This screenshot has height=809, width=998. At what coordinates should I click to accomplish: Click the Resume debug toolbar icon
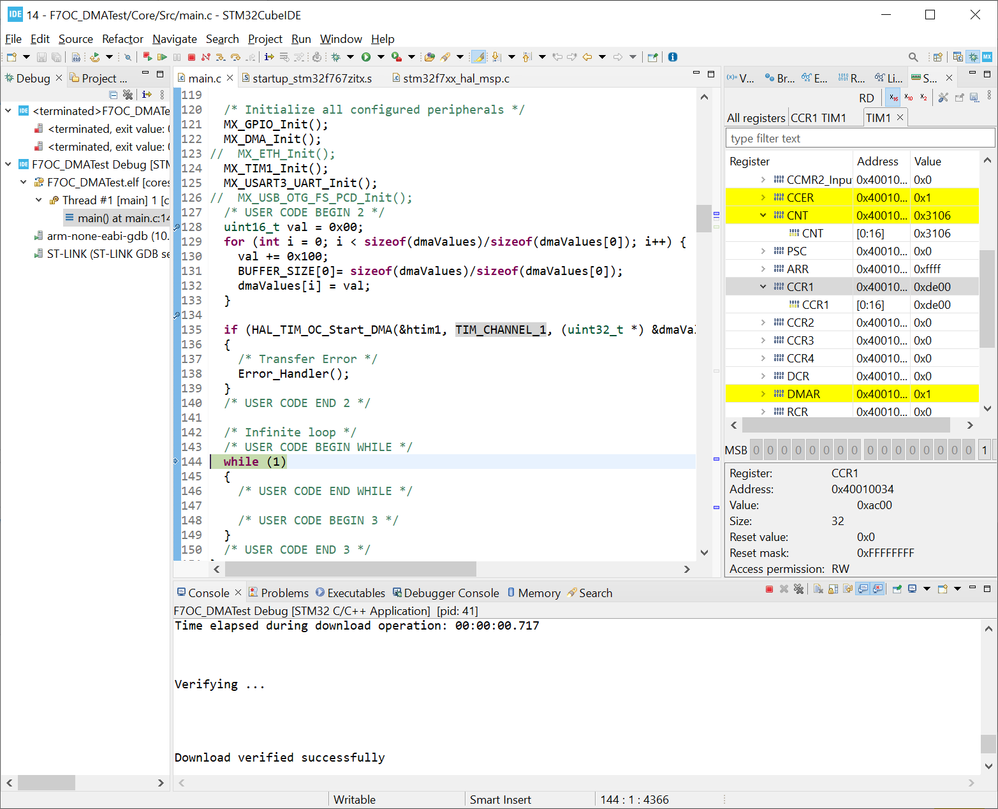pyautogui.click(x=162, y=57)
